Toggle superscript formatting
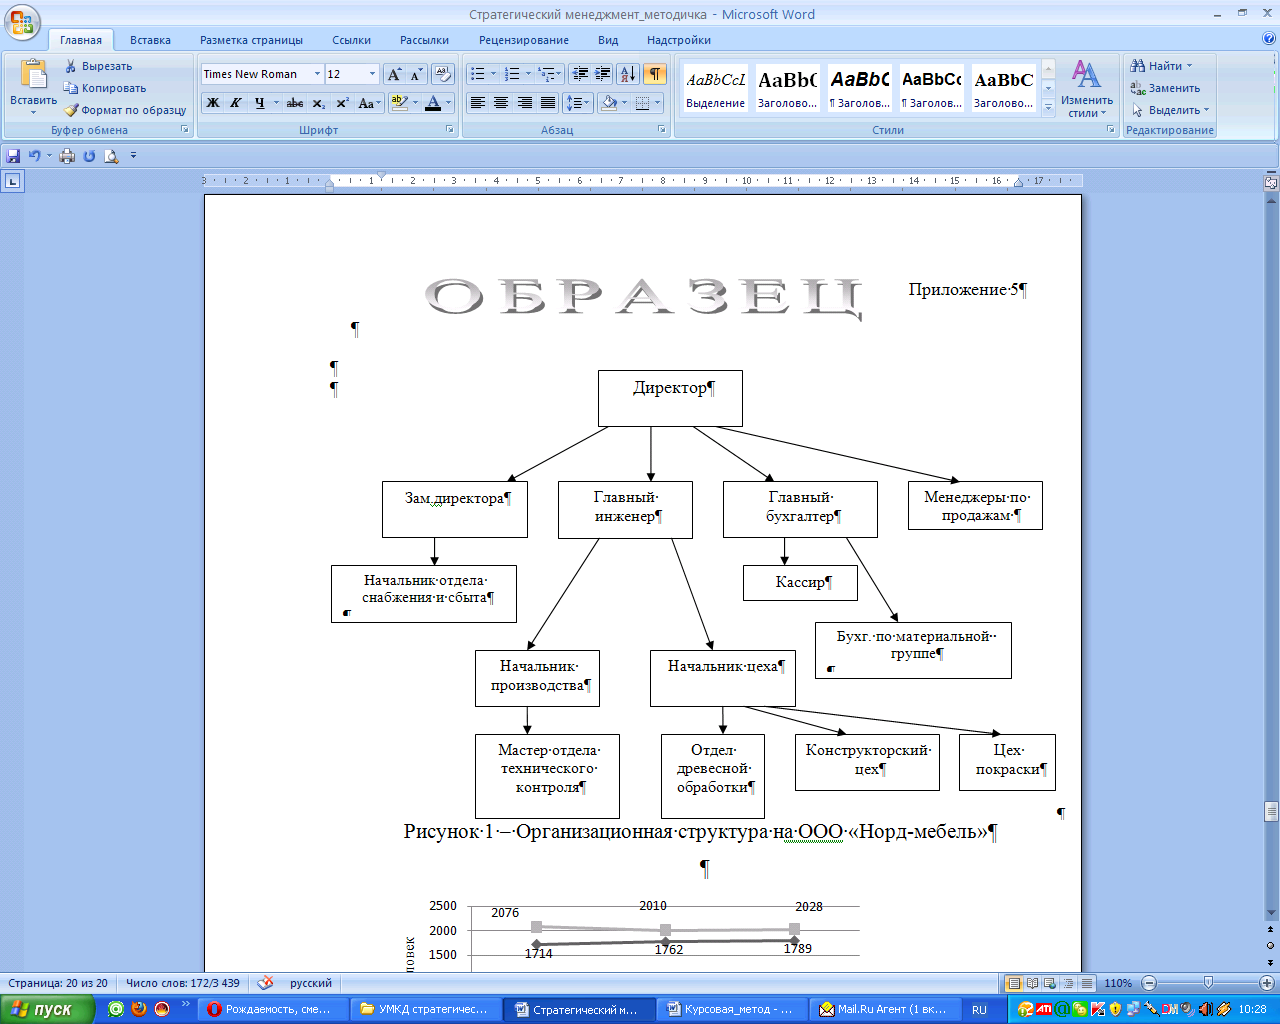Viewport: 1280px width, 1024px height. tap(342, 103)
